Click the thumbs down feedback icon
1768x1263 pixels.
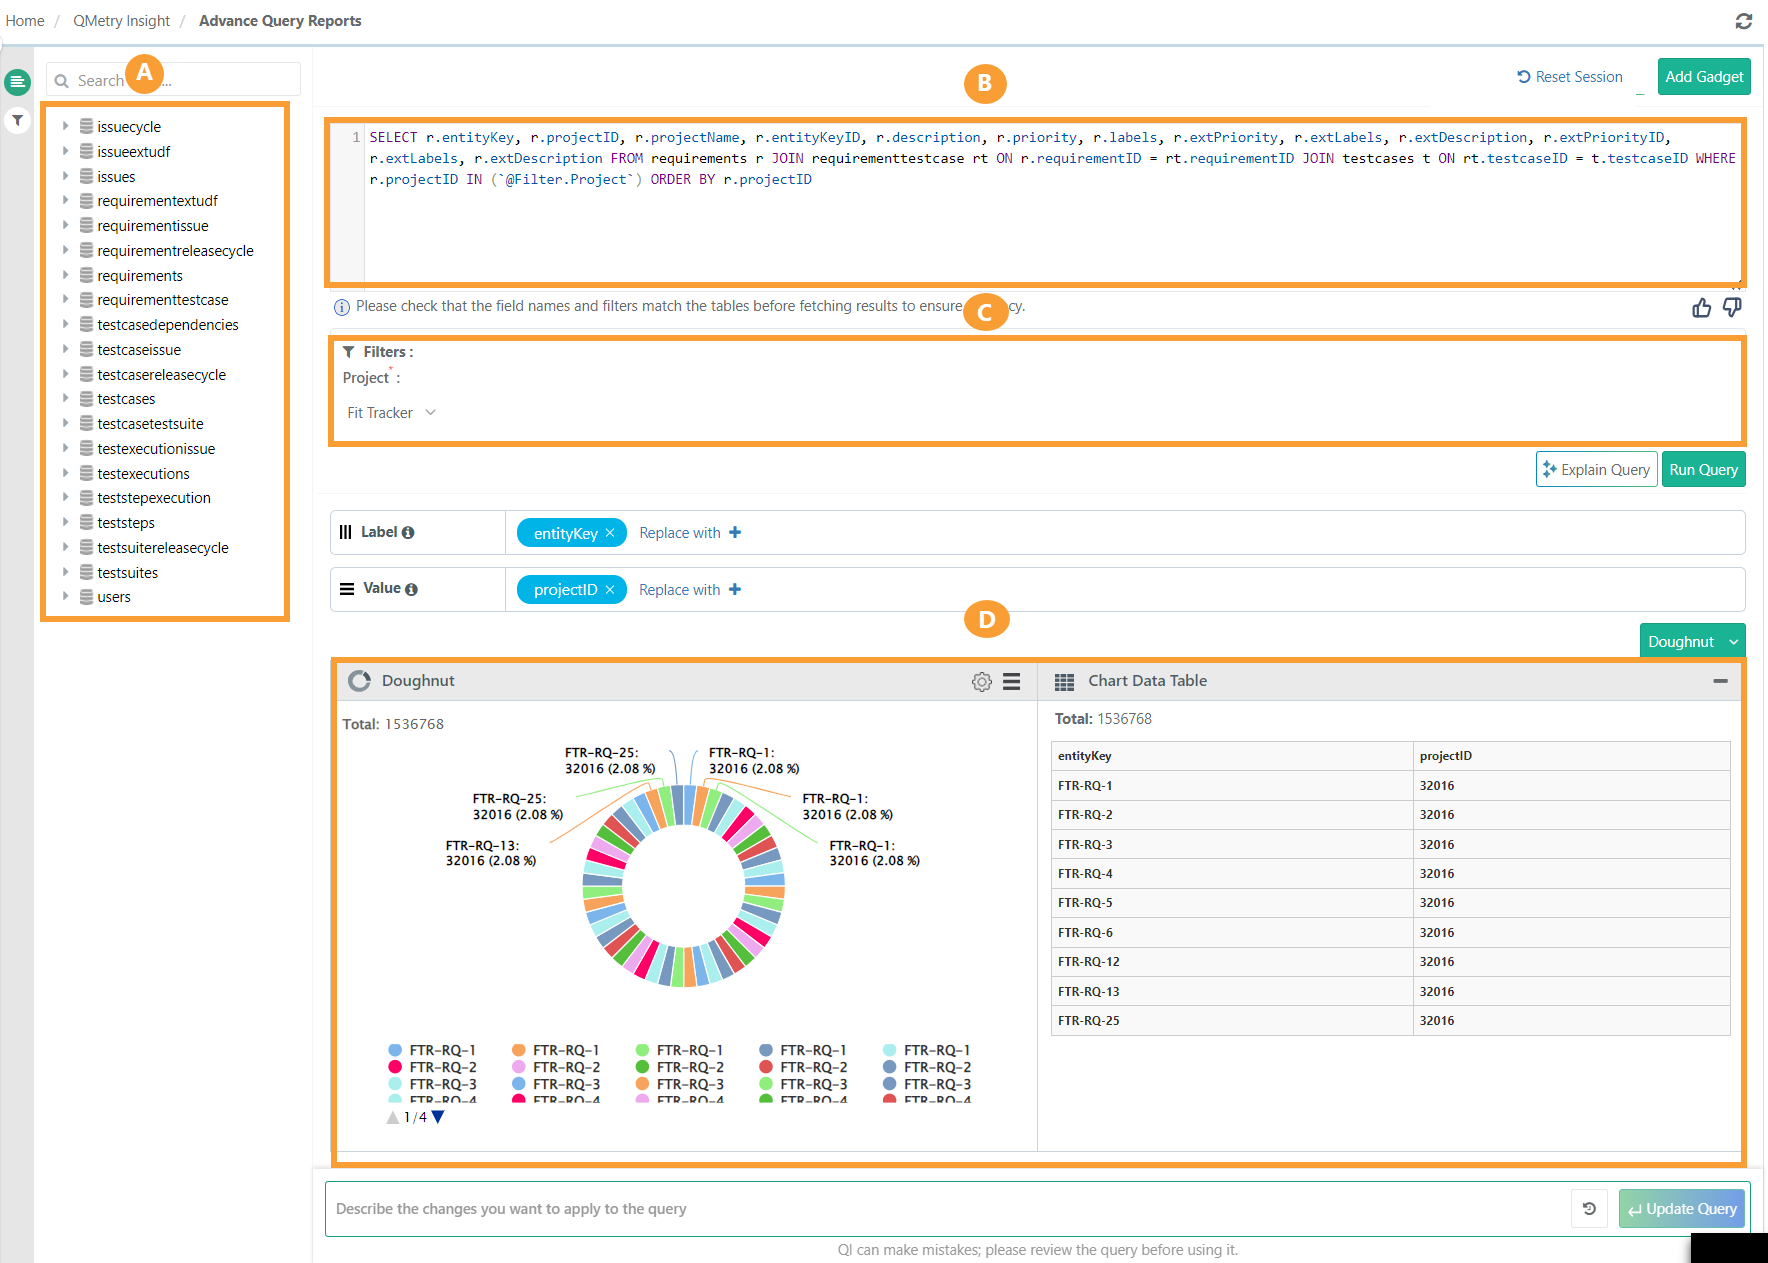(1732, 307)
